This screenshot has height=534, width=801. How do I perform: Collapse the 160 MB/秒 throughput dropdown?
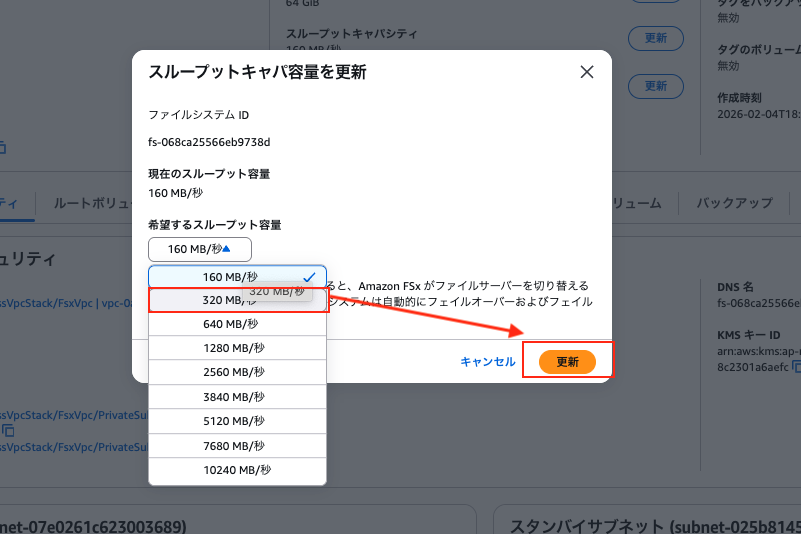(x=200, y=249)
